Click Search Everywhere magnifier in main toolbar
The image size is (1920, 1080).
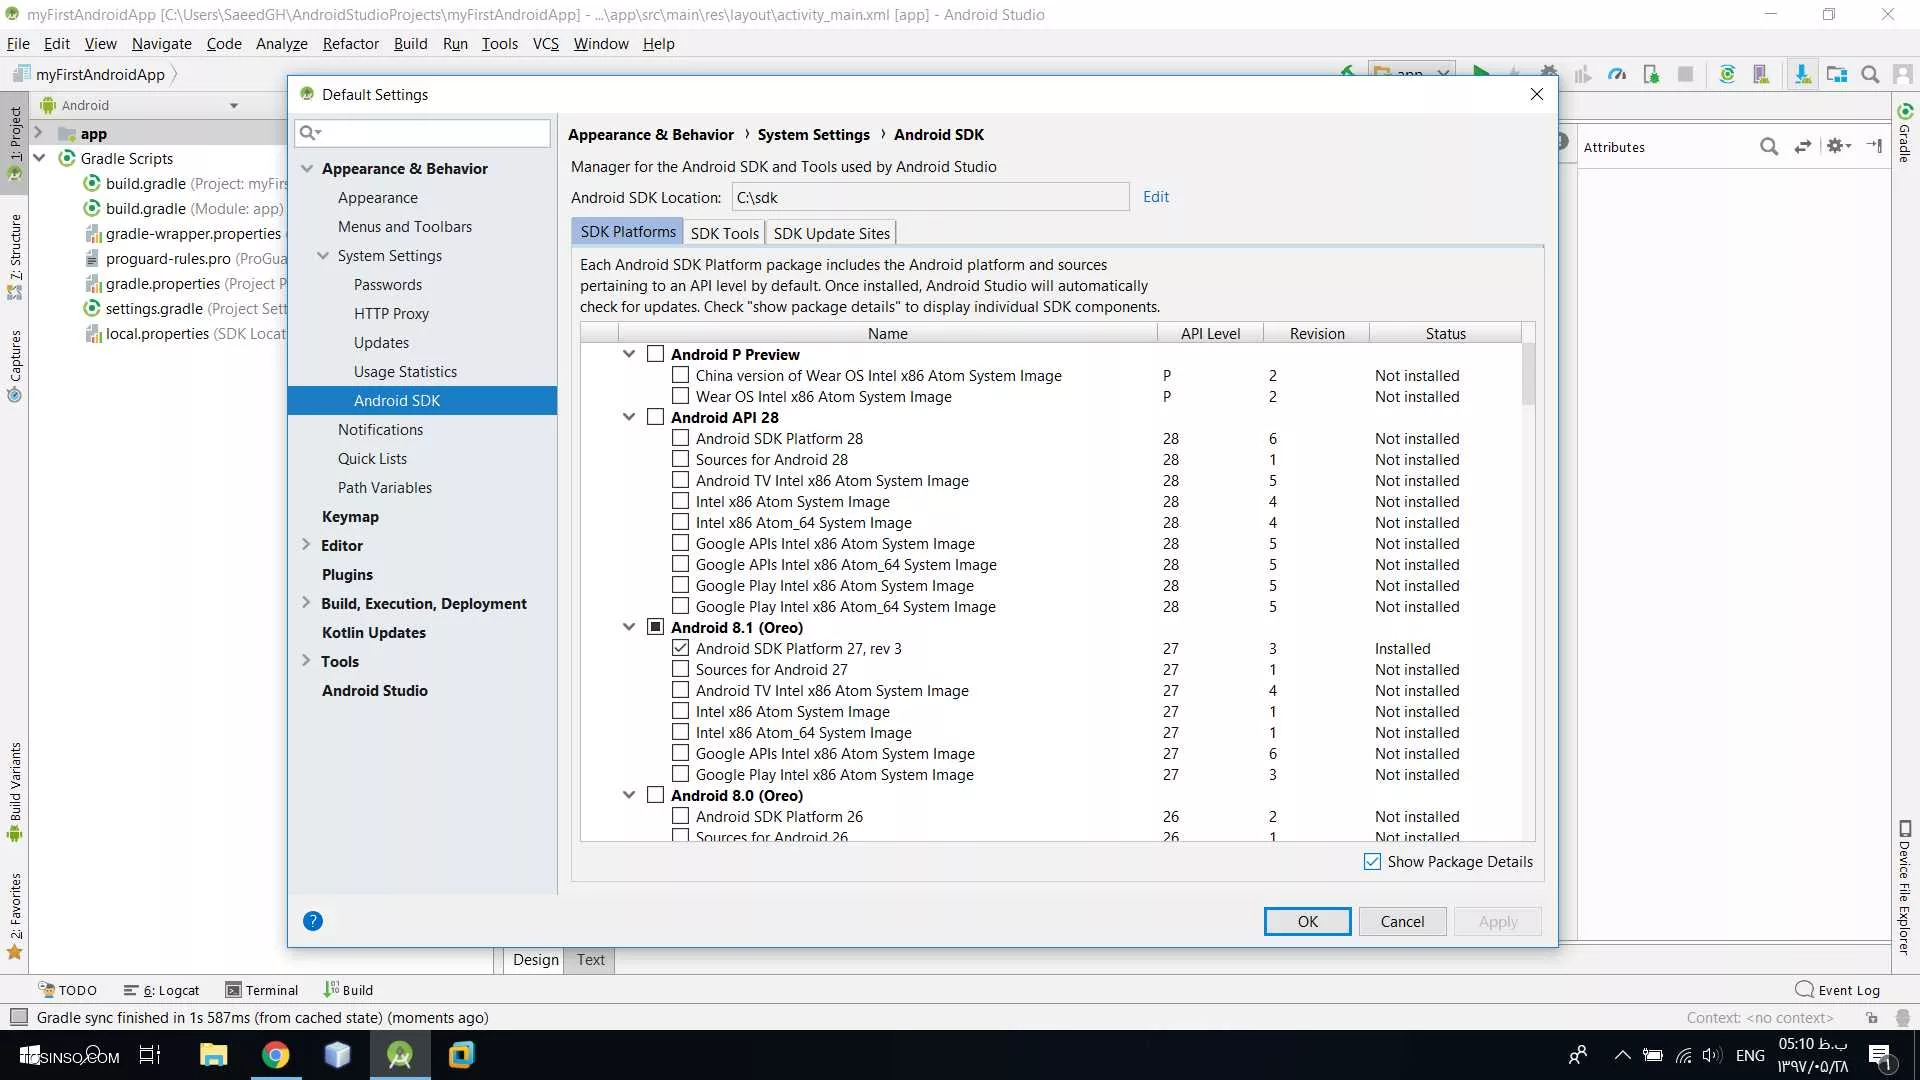(x=1870, y=74)
